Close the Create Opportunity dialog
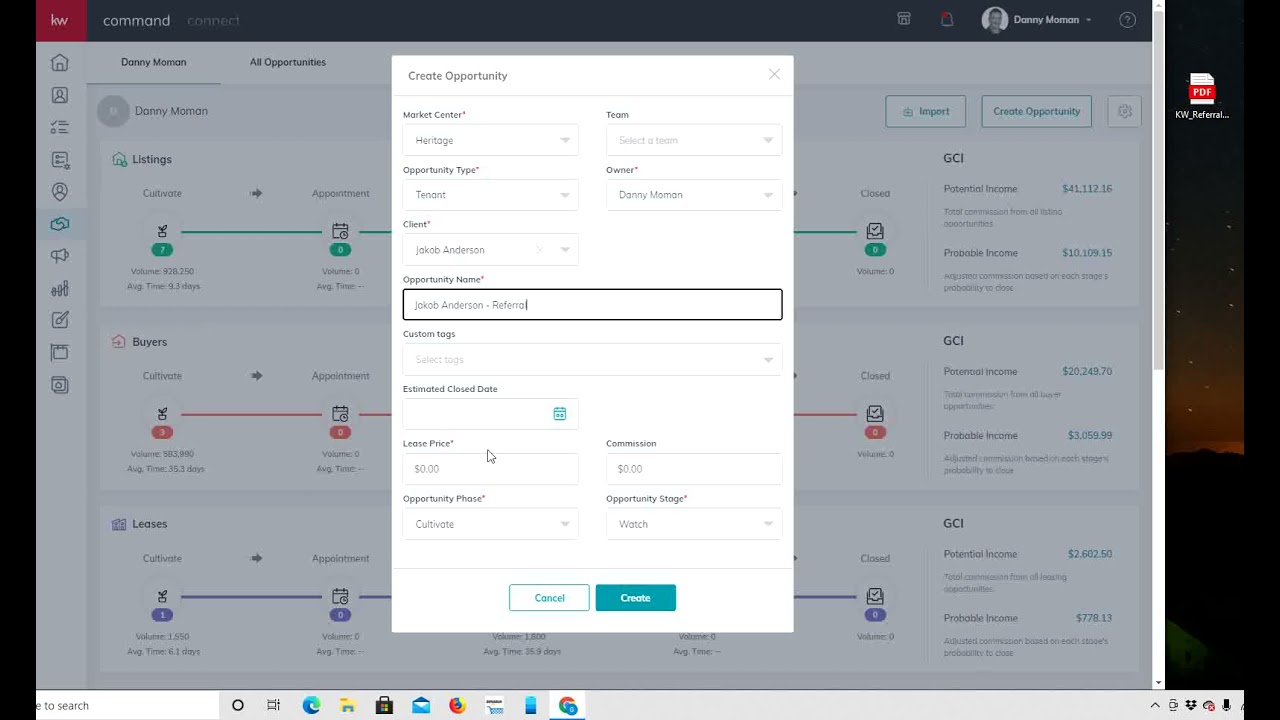This screenshot has width=1280, height=720. click(x=774, y=74)
